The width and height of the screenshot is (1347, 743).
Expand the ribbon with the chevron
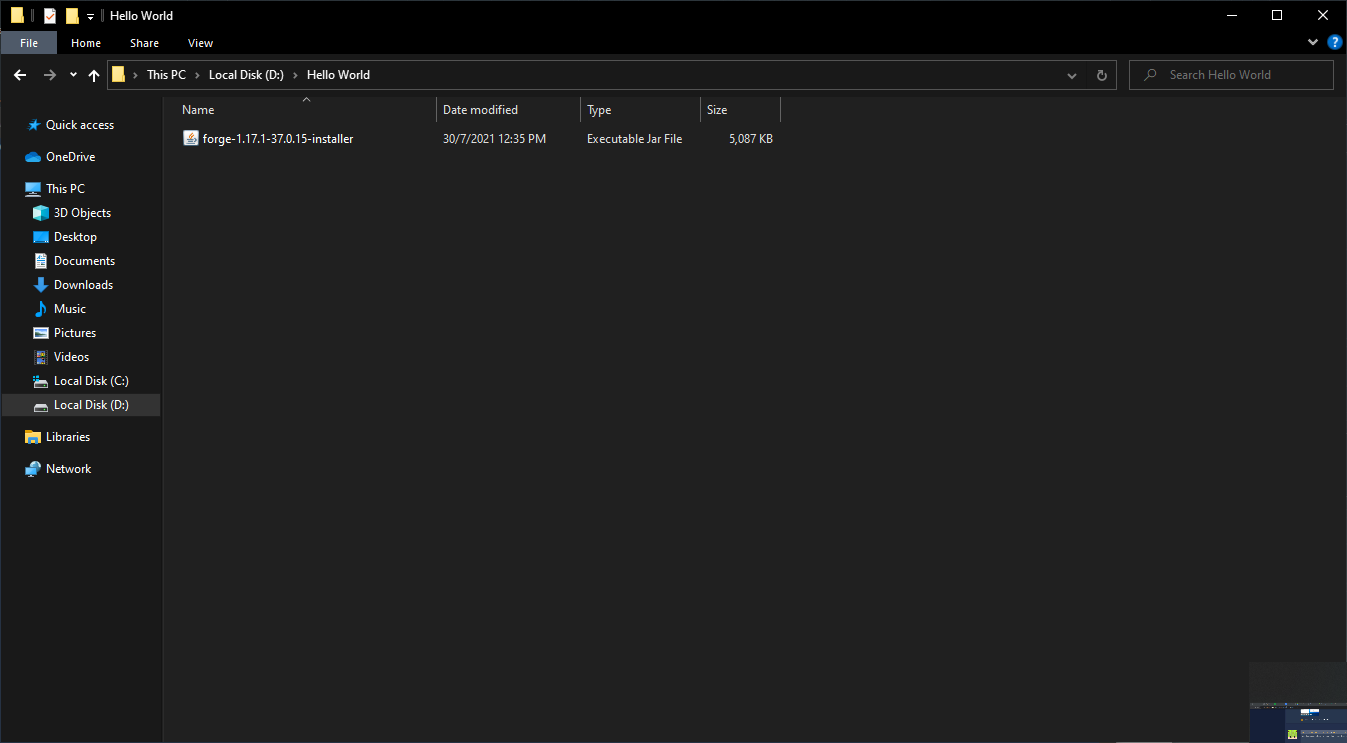(x=1313, y=43)
